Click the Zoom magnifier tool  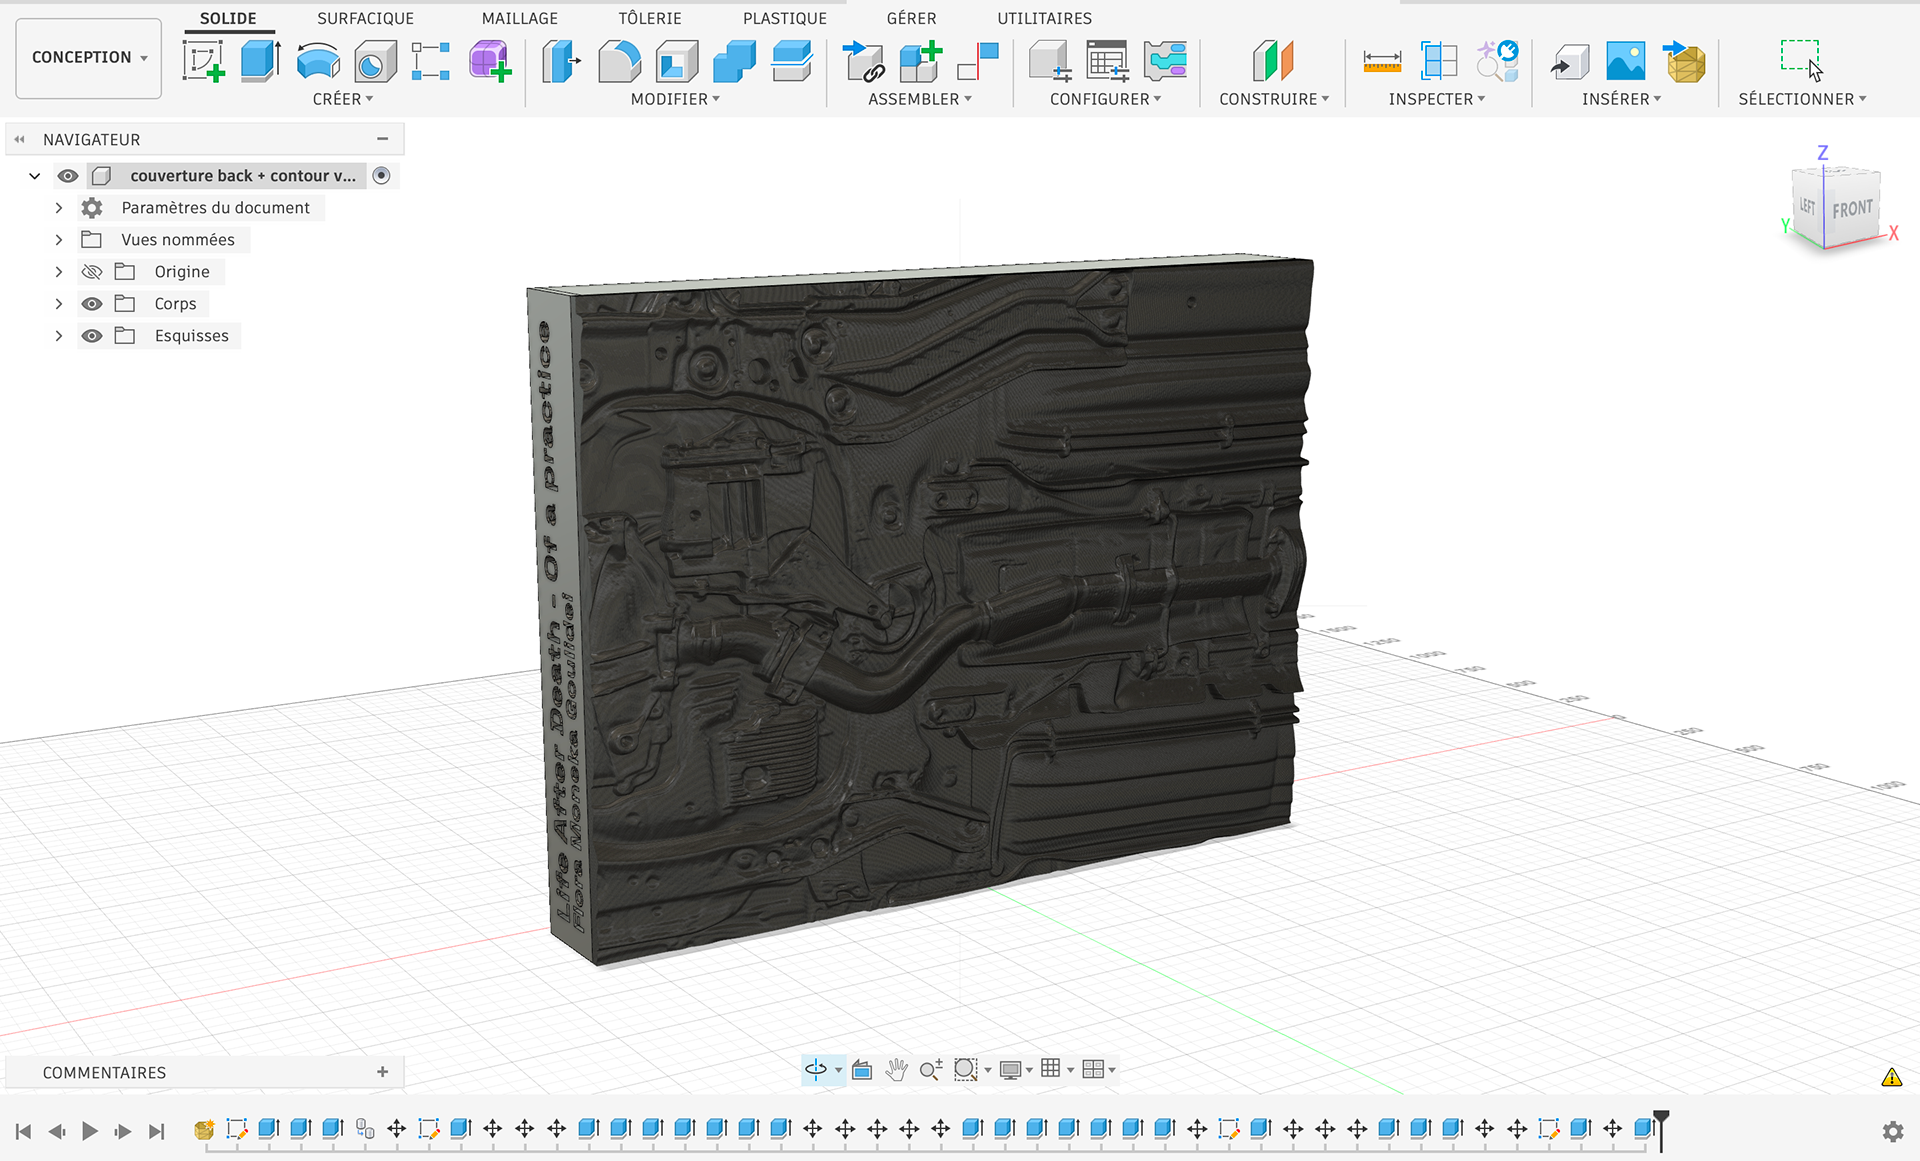coord(930,1070)
